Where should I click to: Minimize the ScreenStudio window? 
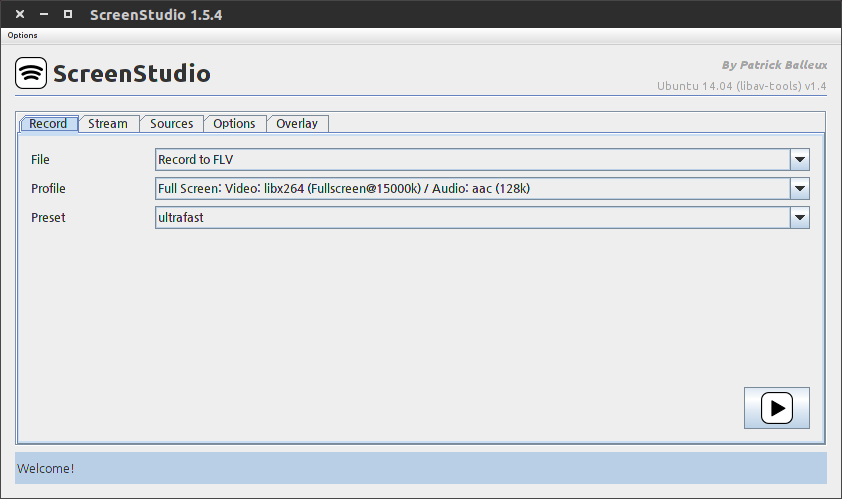coord(44,14)
